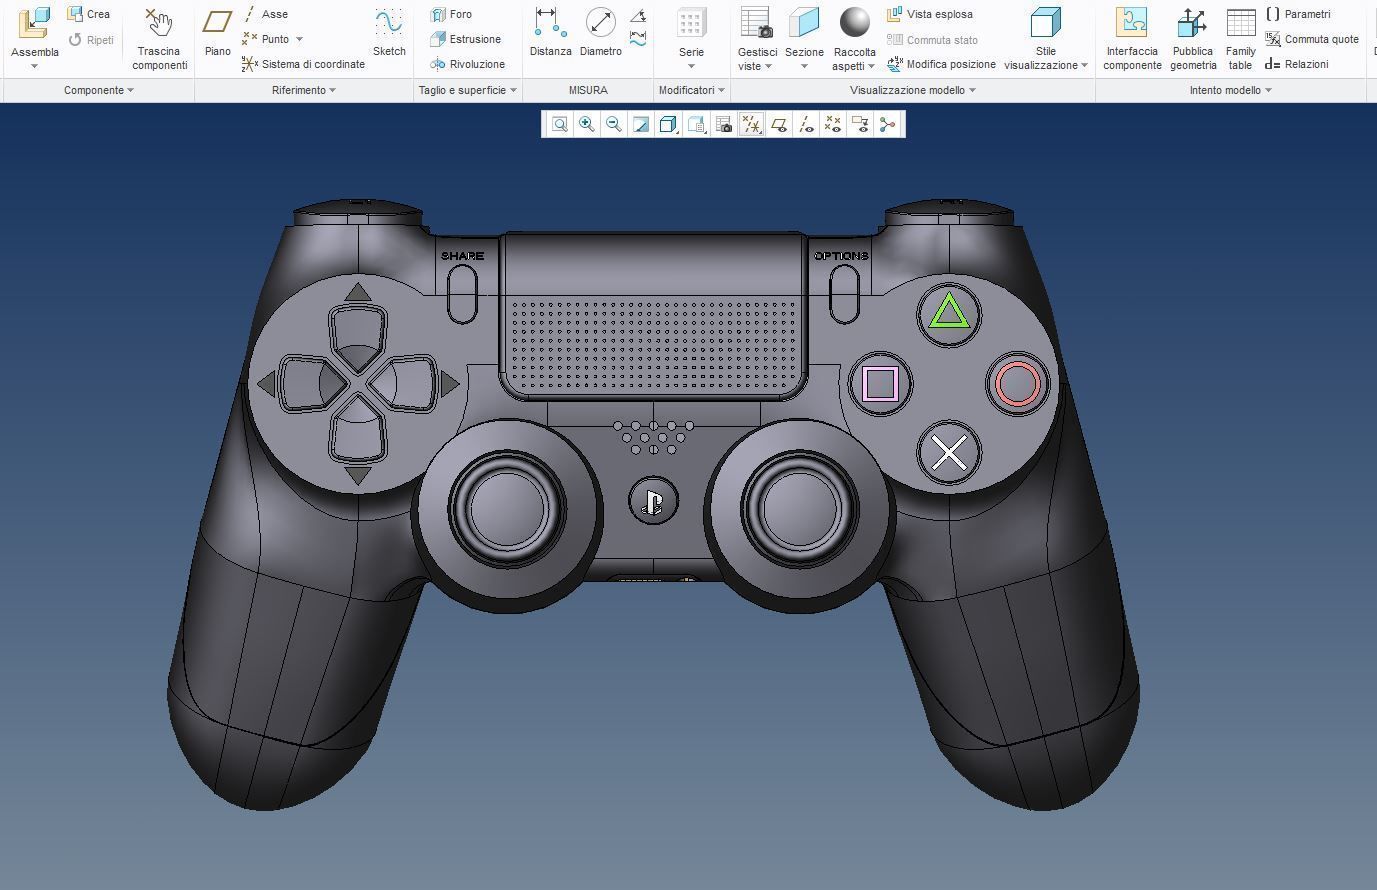Click the zoom out magnifier icon
Image resolution: width=1377 pixels, height=890 pixels.
[x=614, y=124]
